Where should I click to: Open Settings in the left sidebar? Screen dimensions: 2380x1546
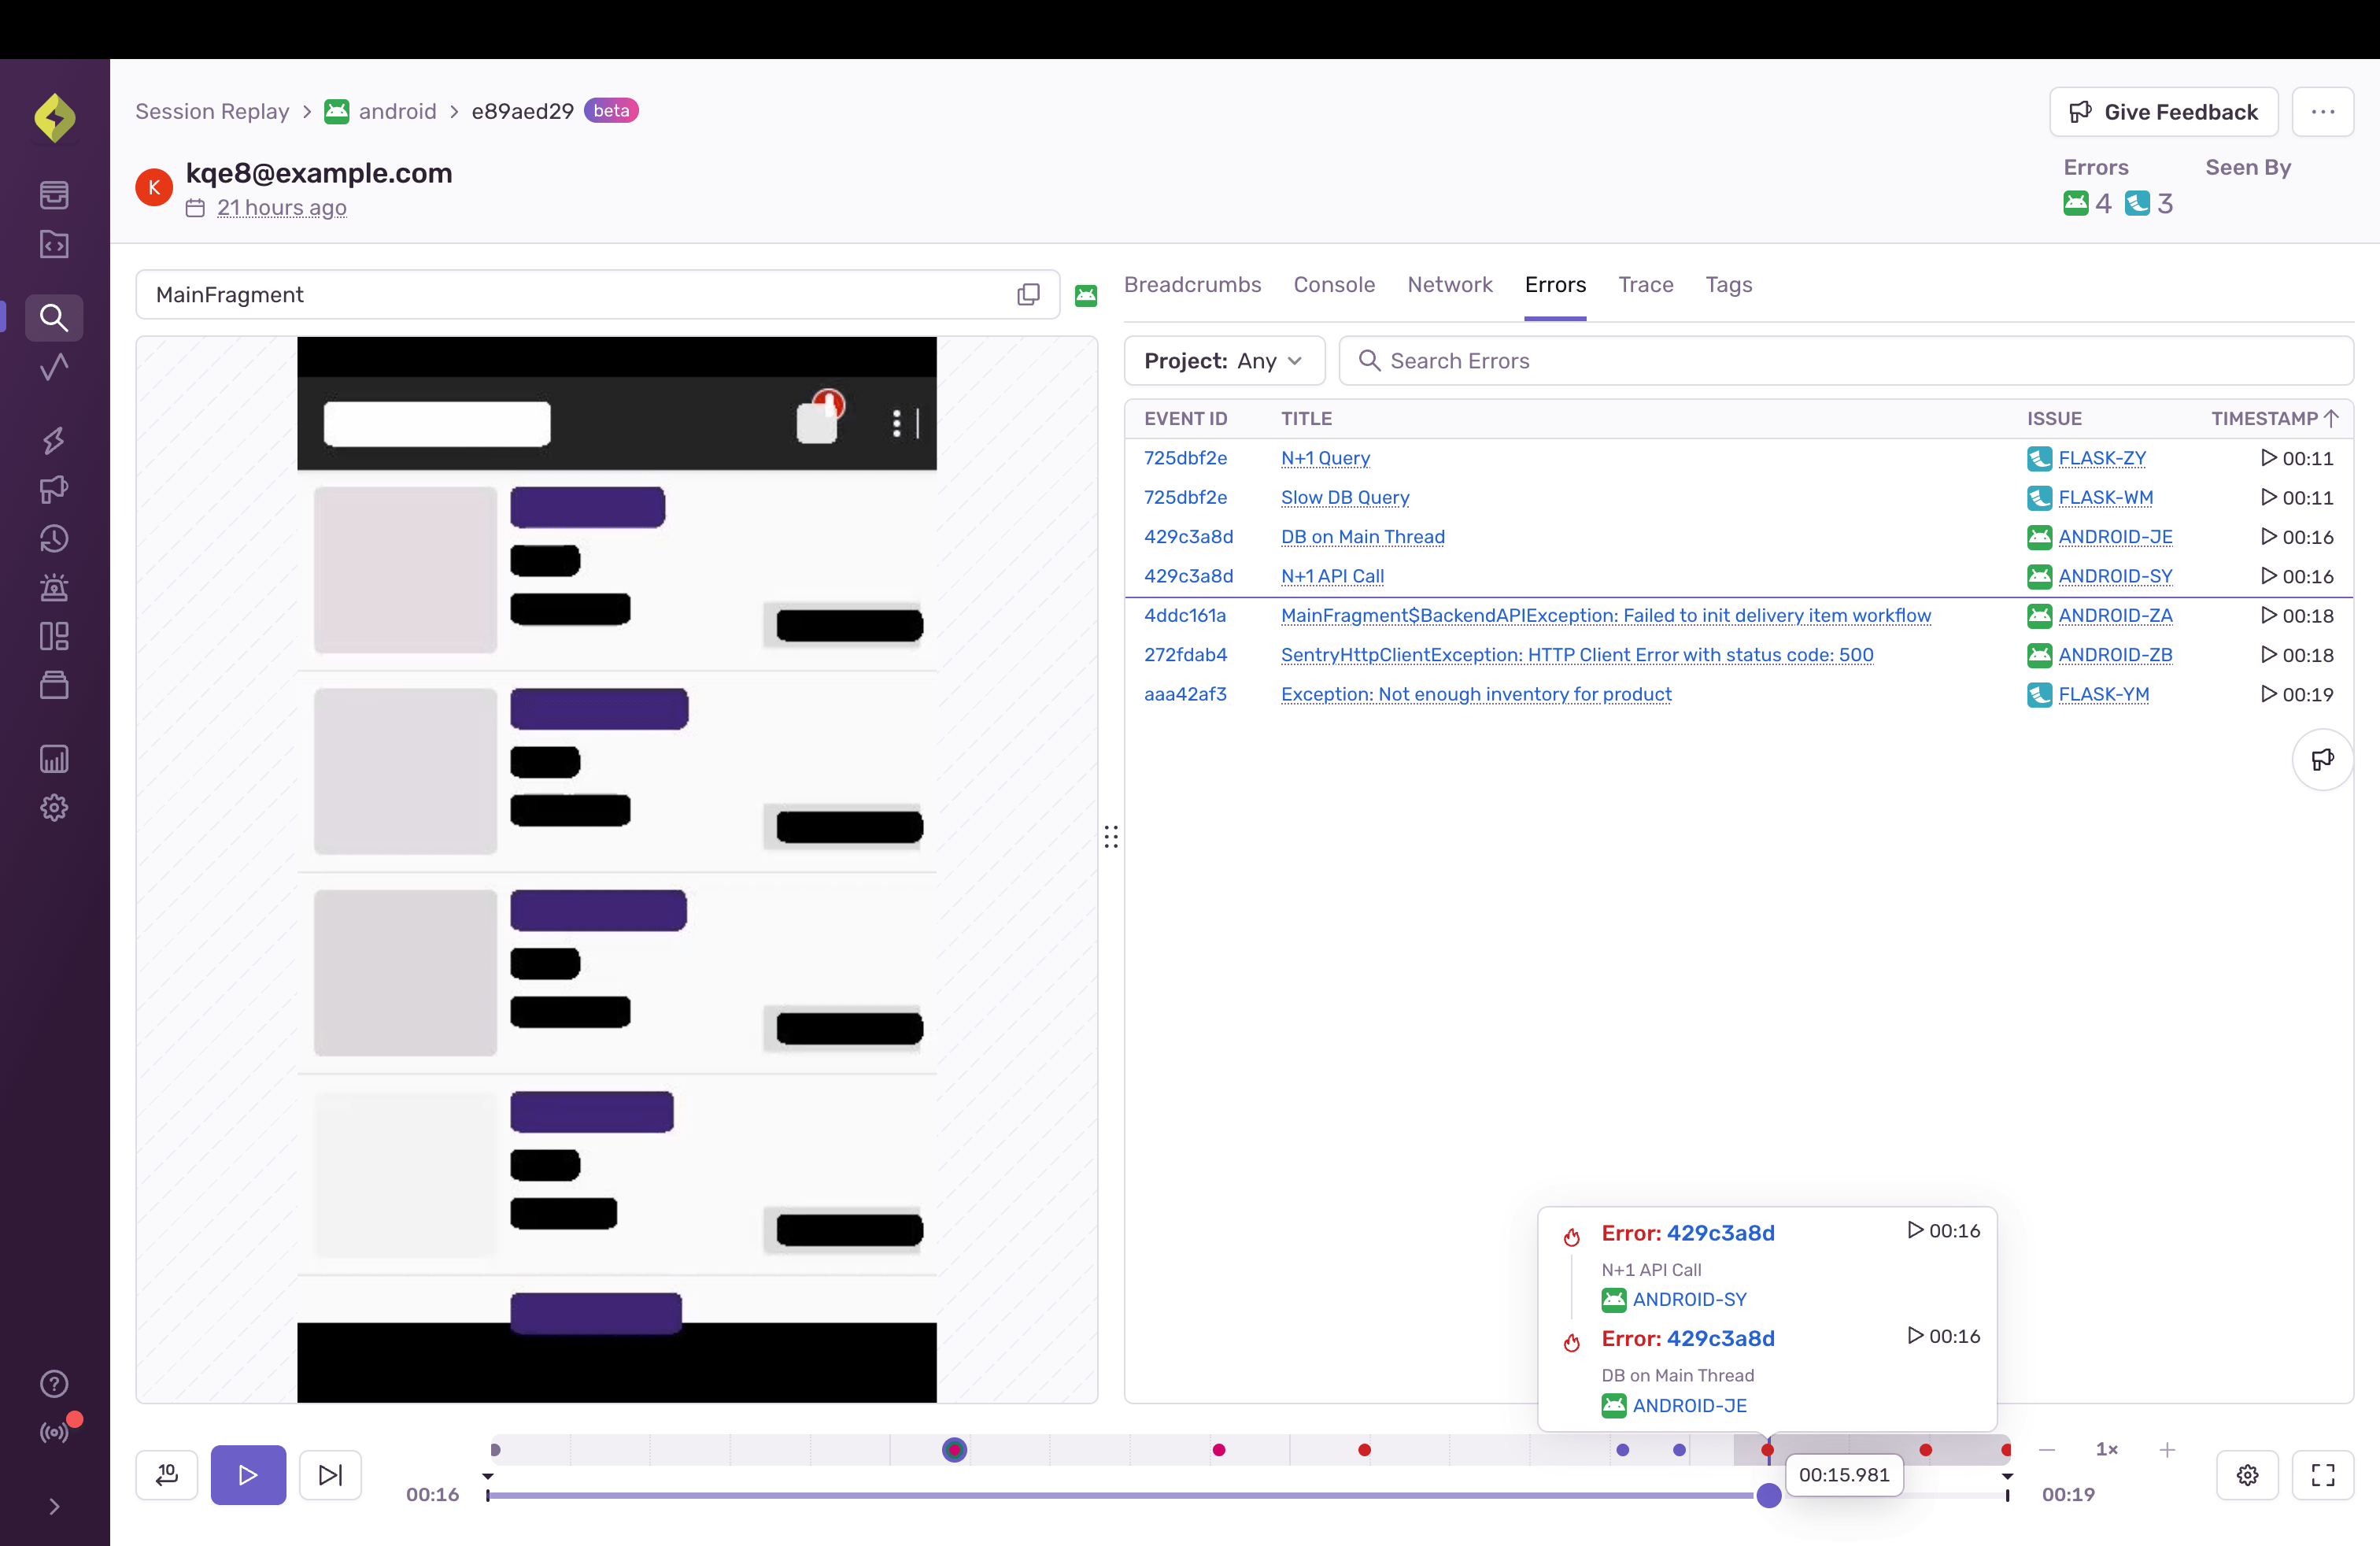point(54,807)
